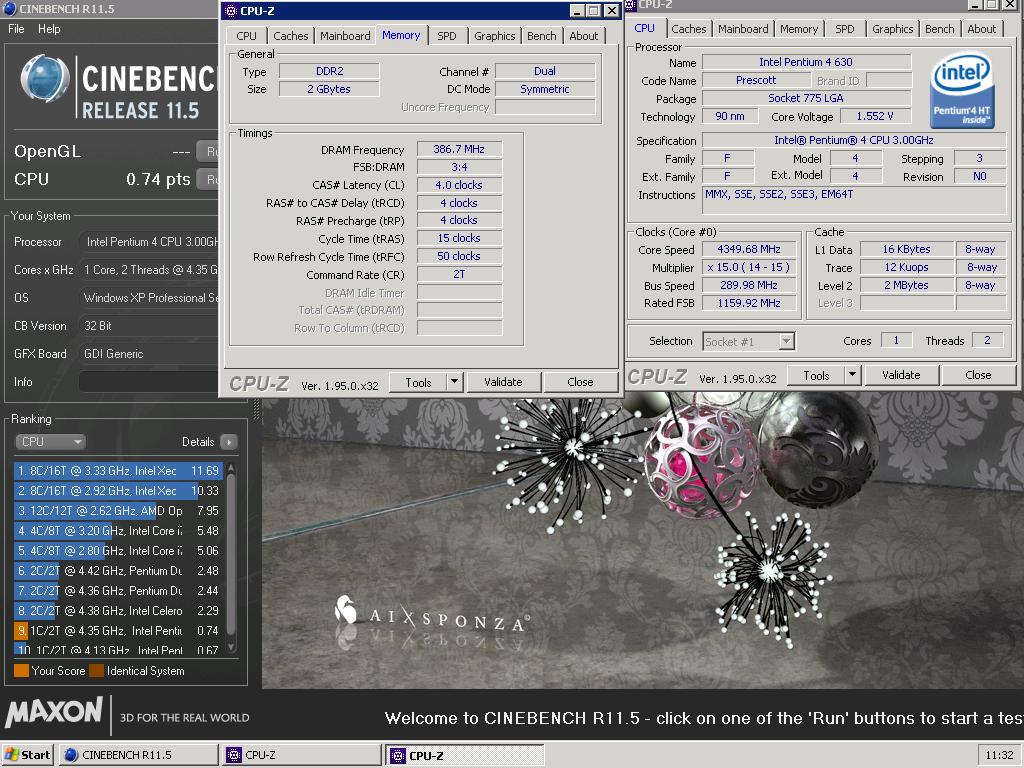The height and width of the screenshot is (768, 1024).
Task: Switch to Caches tab in Memory CPU-Z window
Action: (291, 36)
